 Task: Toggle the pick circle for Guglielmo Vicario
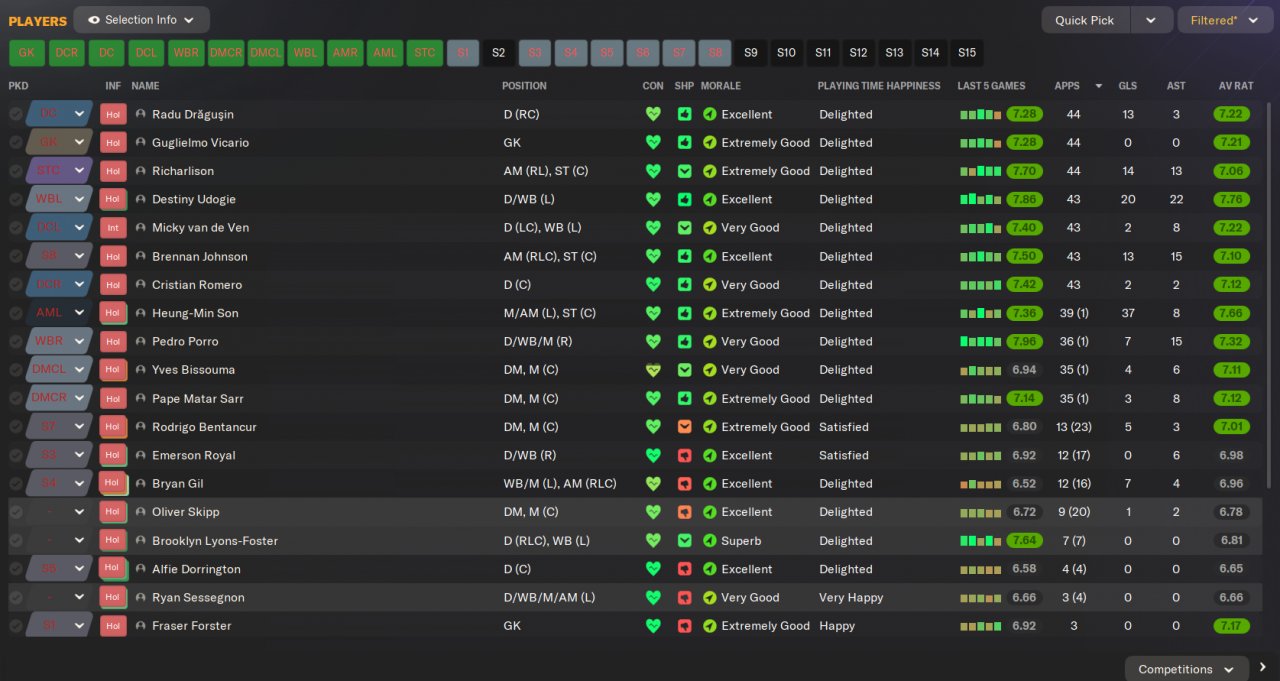[x=16, y=143]
